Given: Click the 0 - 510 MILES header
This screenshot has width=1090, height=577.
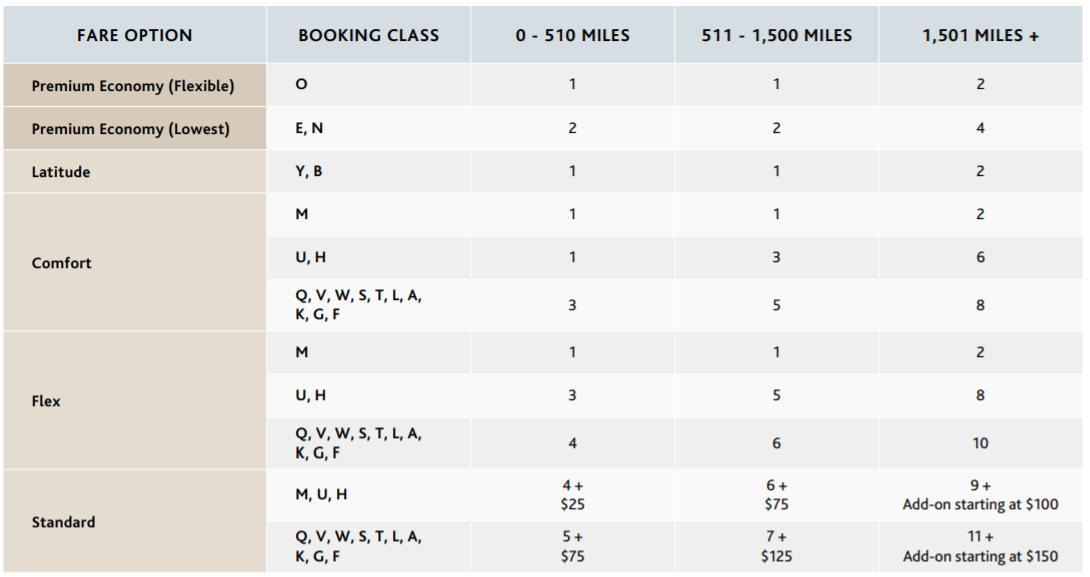Looking at the screenshot, I should 572,36.
